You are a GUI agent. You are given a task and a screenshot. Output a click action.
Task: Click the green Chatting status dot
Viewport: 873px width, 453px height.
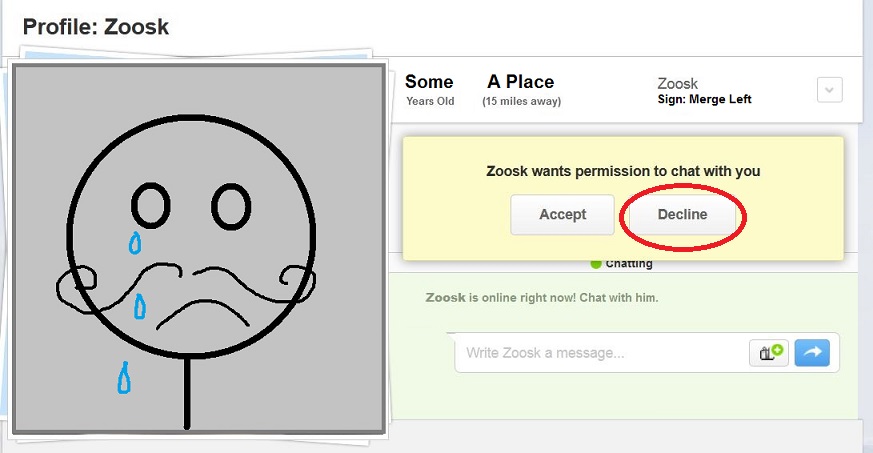pos(596,264)
